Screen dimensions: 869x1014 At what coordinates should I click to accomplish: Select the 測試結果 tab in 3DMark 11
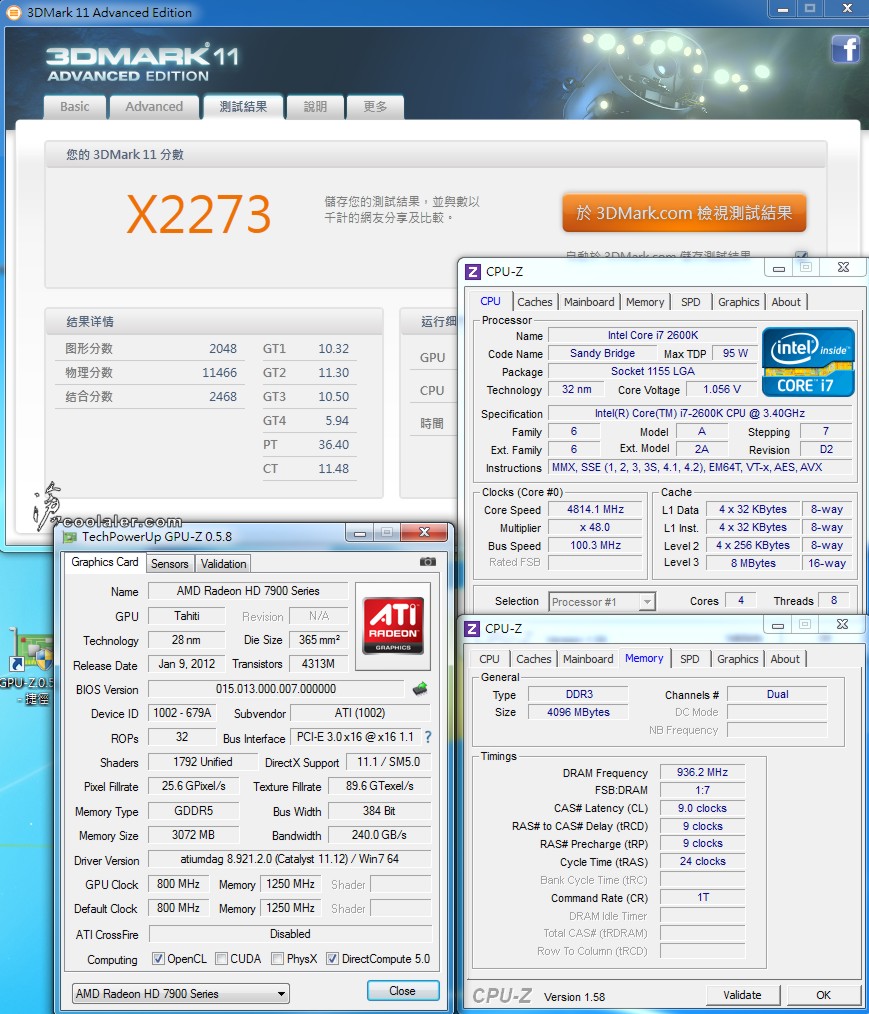[x=243, y=107]
